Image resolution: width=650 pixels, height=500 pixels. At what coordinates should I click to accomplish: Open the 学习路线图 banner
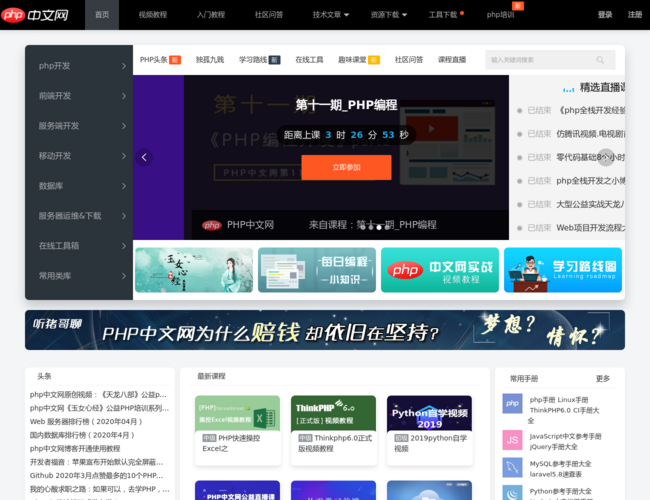pyautogui.click(x=563, y=270)
